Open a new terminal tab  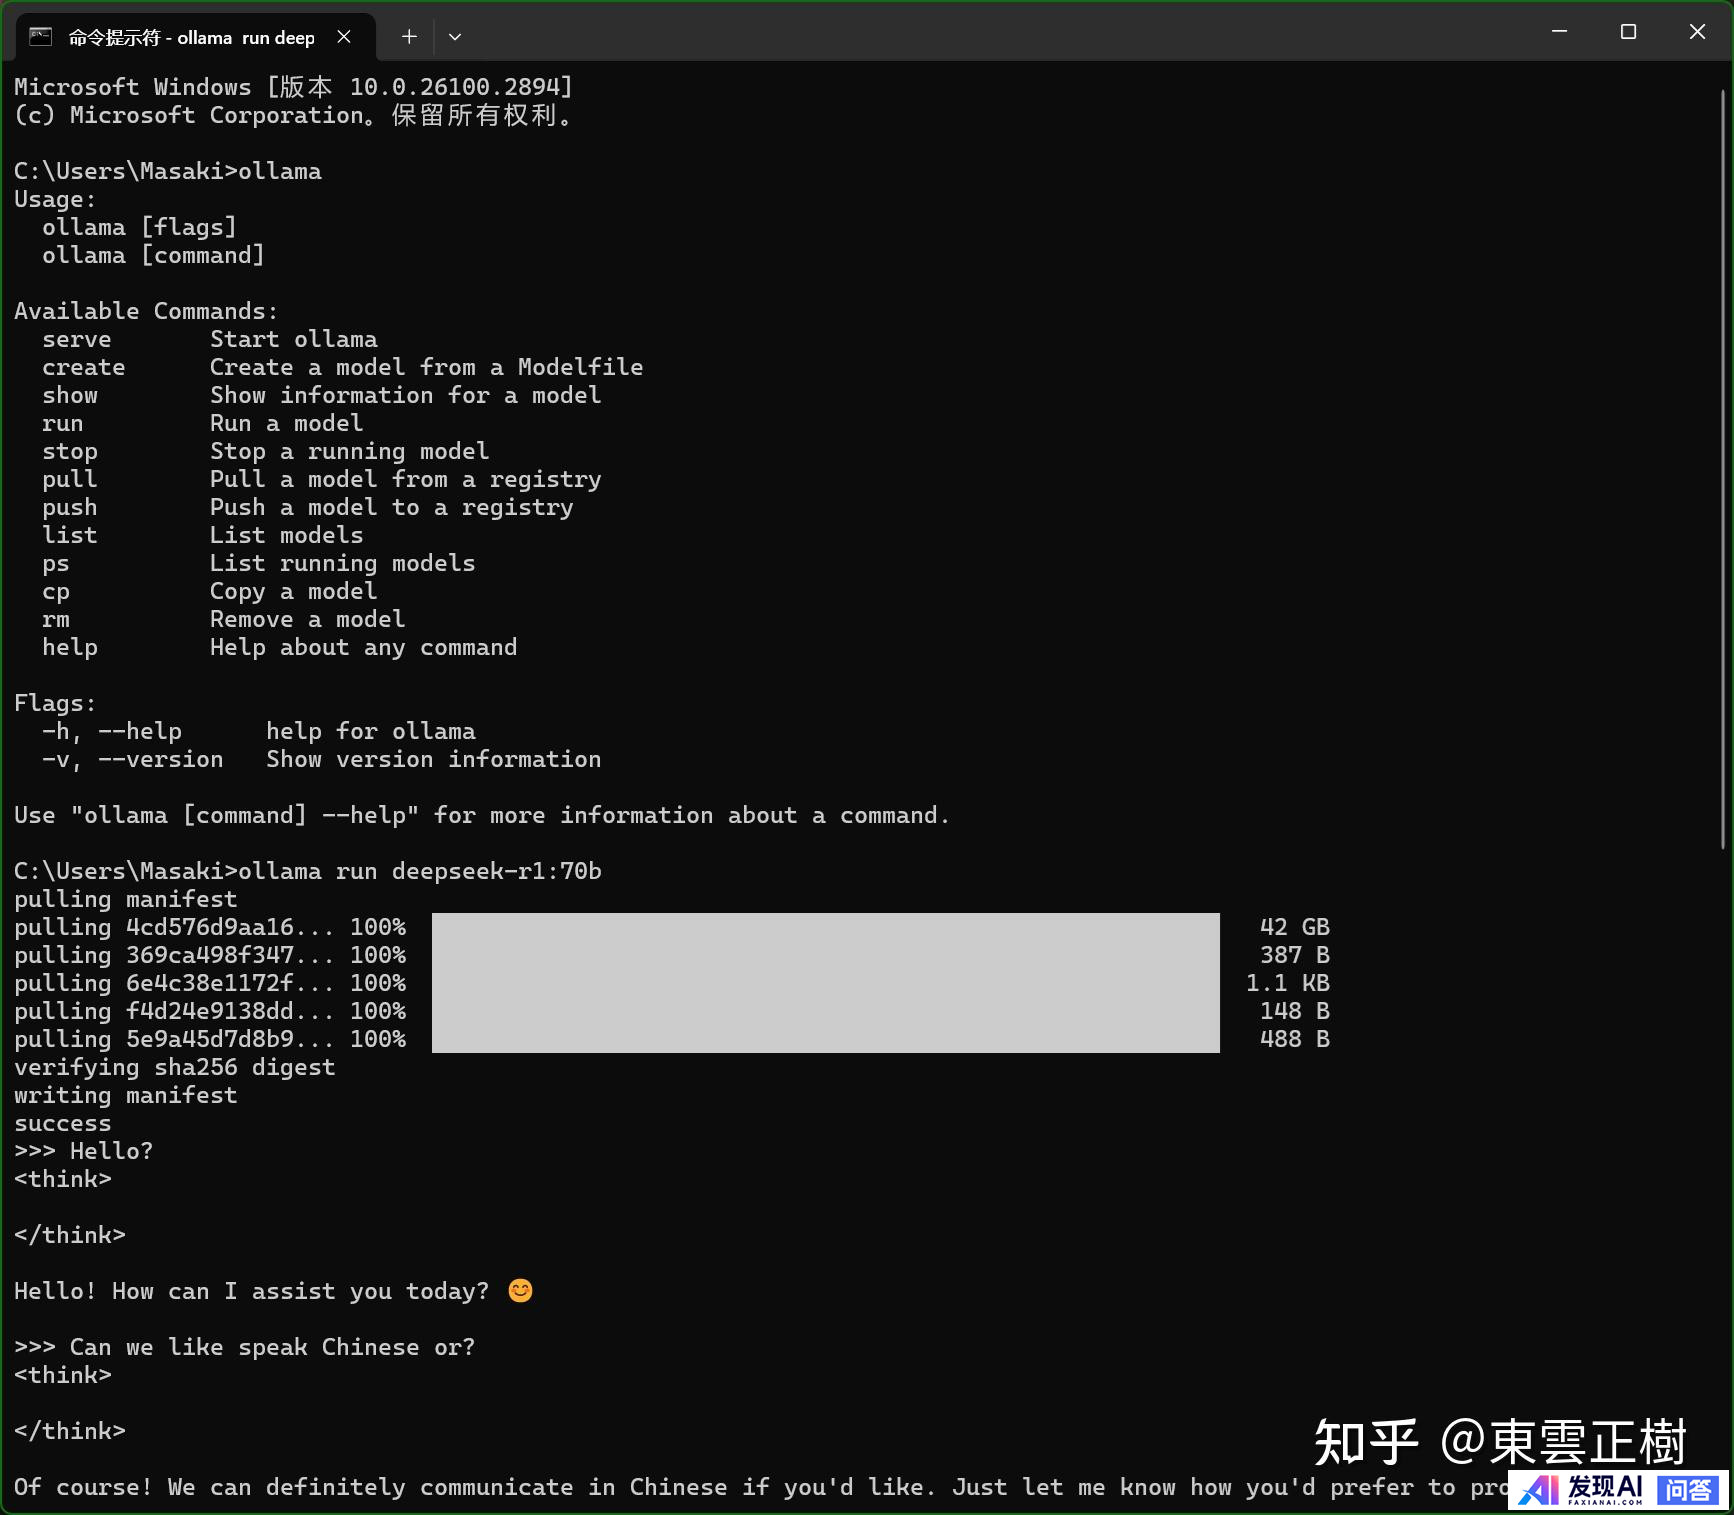tap(409, 37)
